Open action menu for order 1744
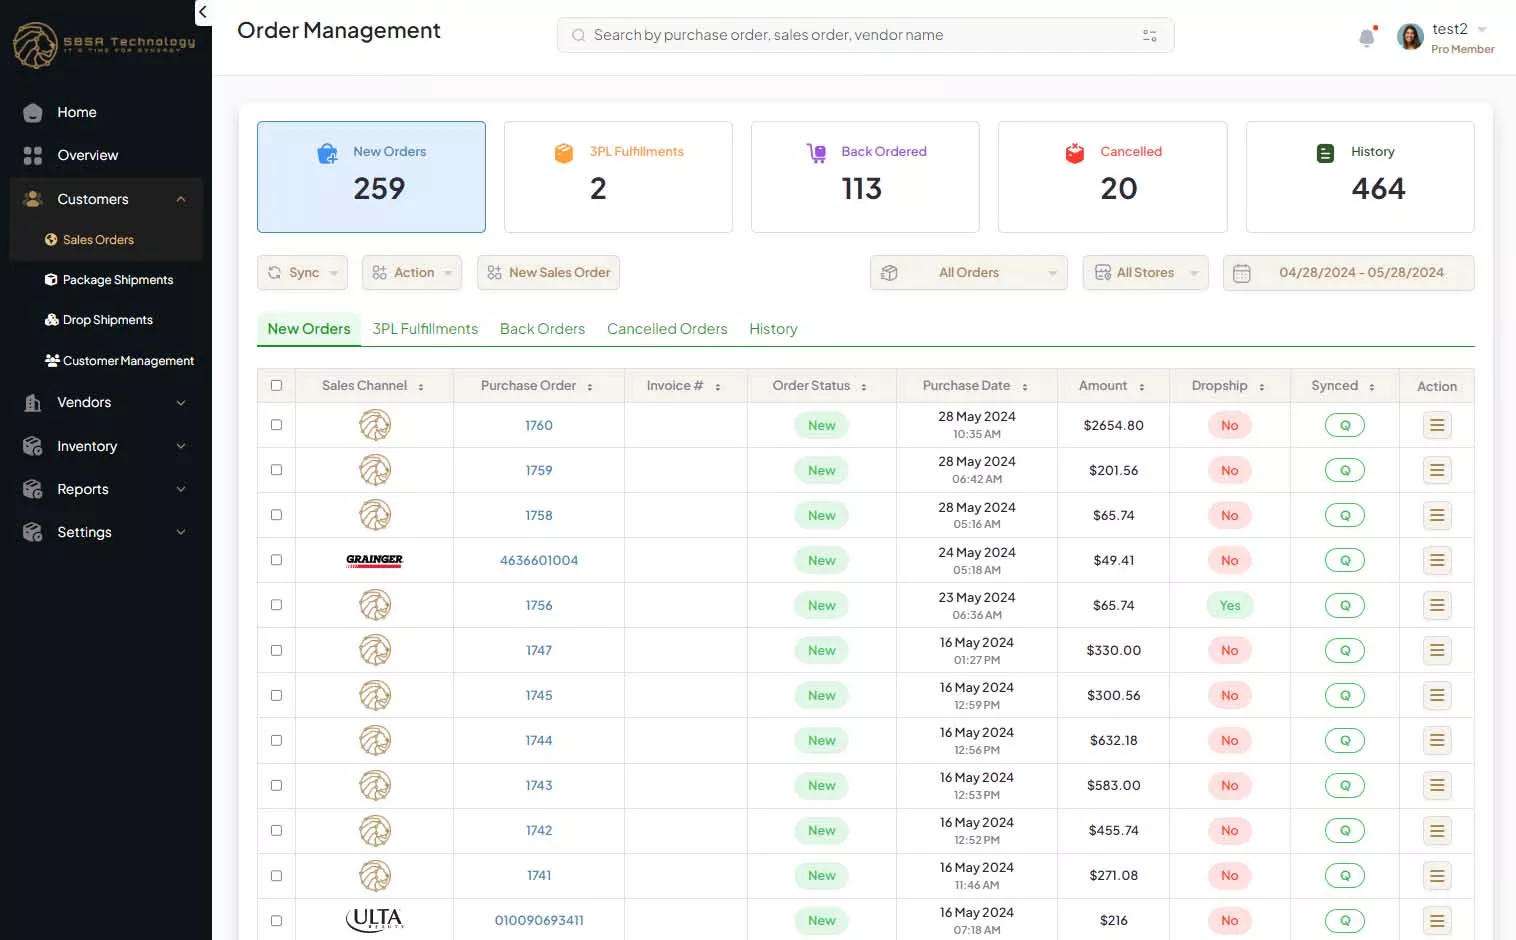 click(x=1437, y=740)
